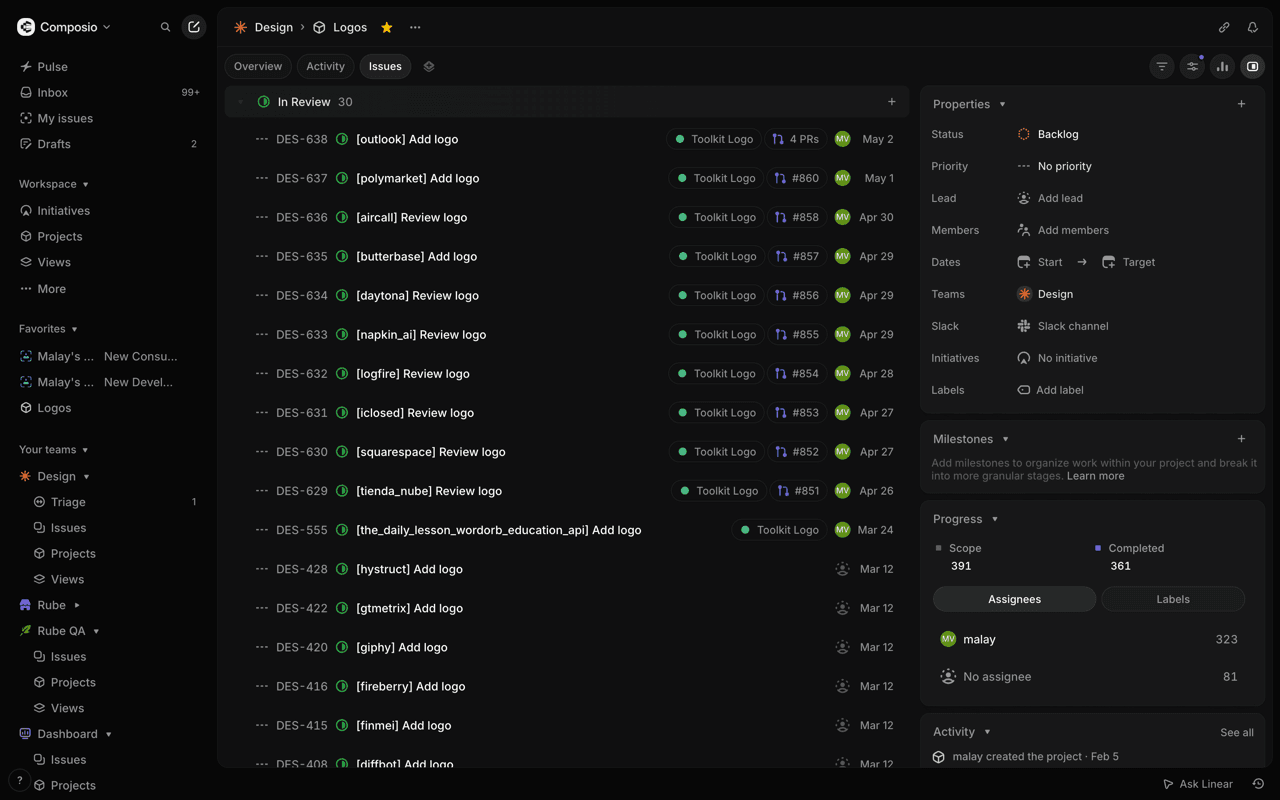Click Add lead
The height and width of the screenshot is (800, 1280).
click(1050, 198)
